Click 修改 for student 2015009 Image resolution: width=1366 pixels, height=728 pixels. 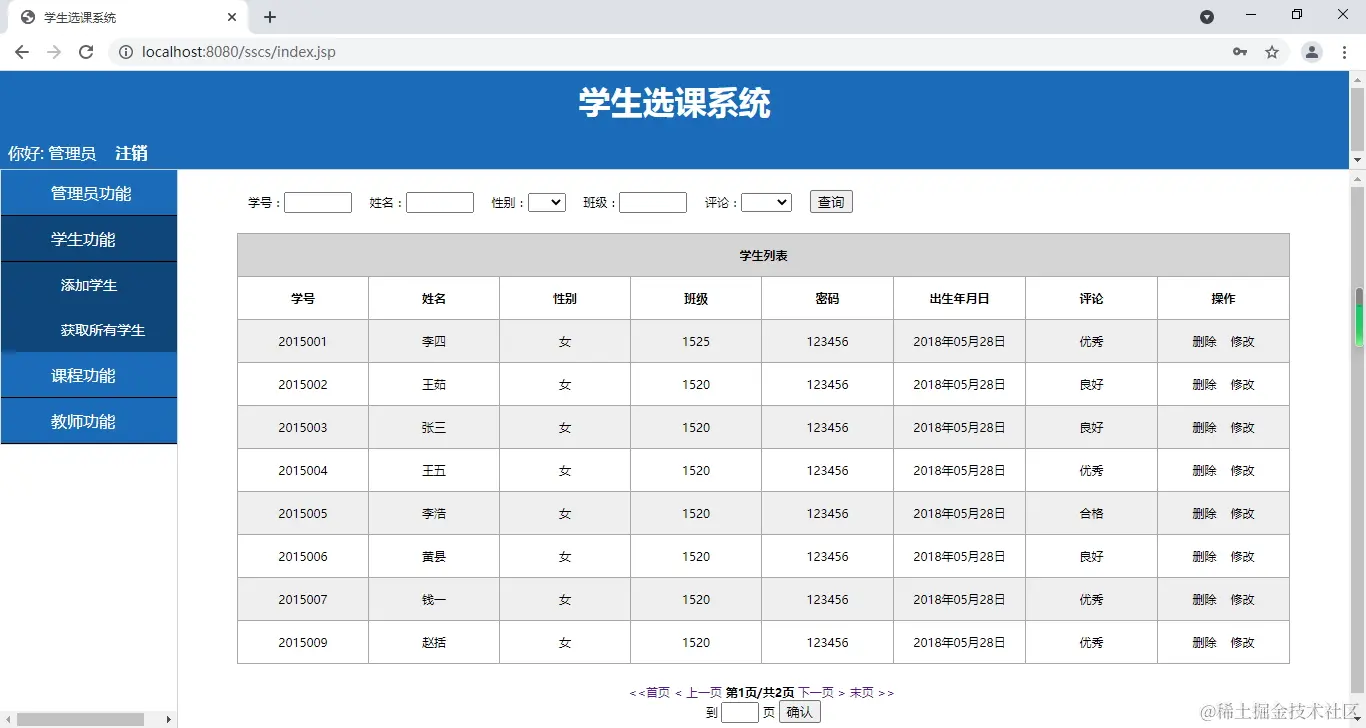(x=1243, y=642)
